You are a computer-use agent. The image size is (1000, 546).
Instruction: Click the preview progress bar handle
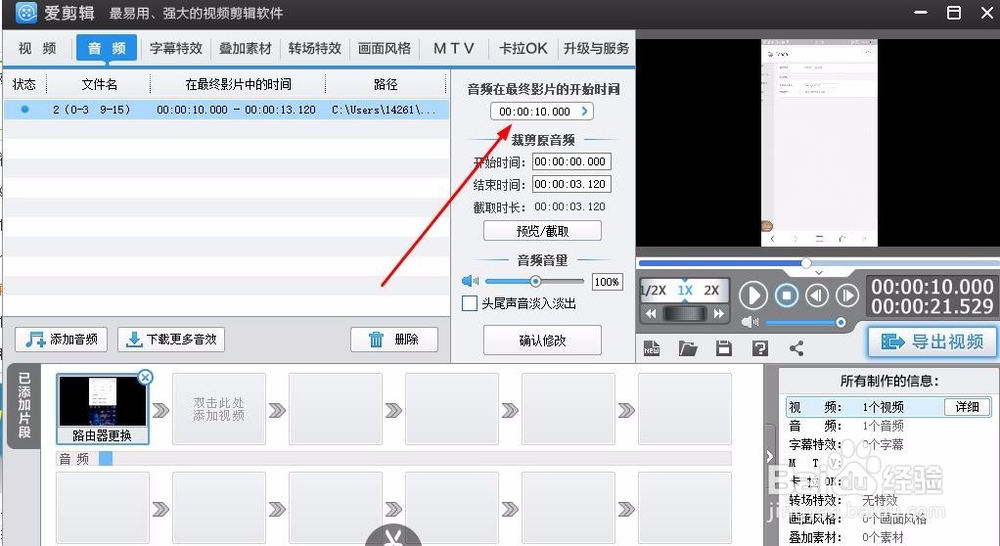point(806,263)
